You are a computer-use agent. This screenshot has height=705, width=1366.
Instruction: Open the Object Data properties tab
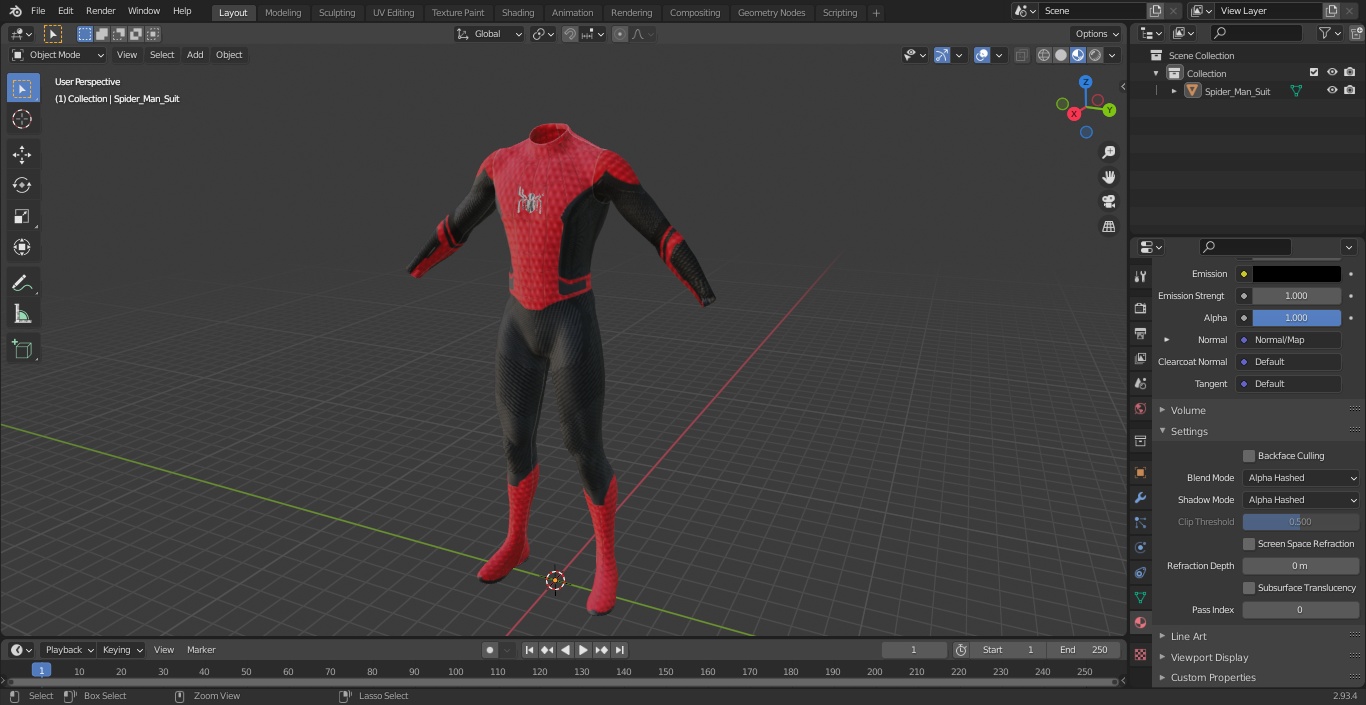[1140, 597]
